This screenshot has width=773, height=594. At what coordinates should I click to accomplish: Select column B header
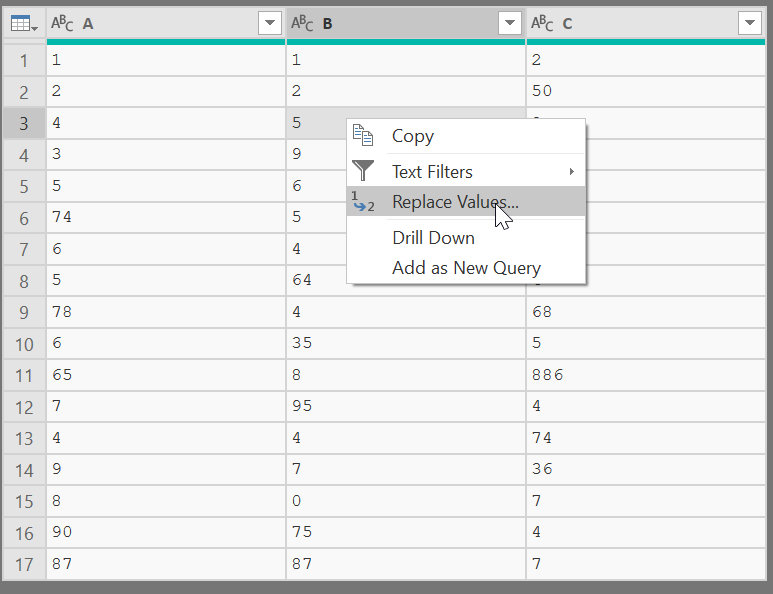point(406,23)
